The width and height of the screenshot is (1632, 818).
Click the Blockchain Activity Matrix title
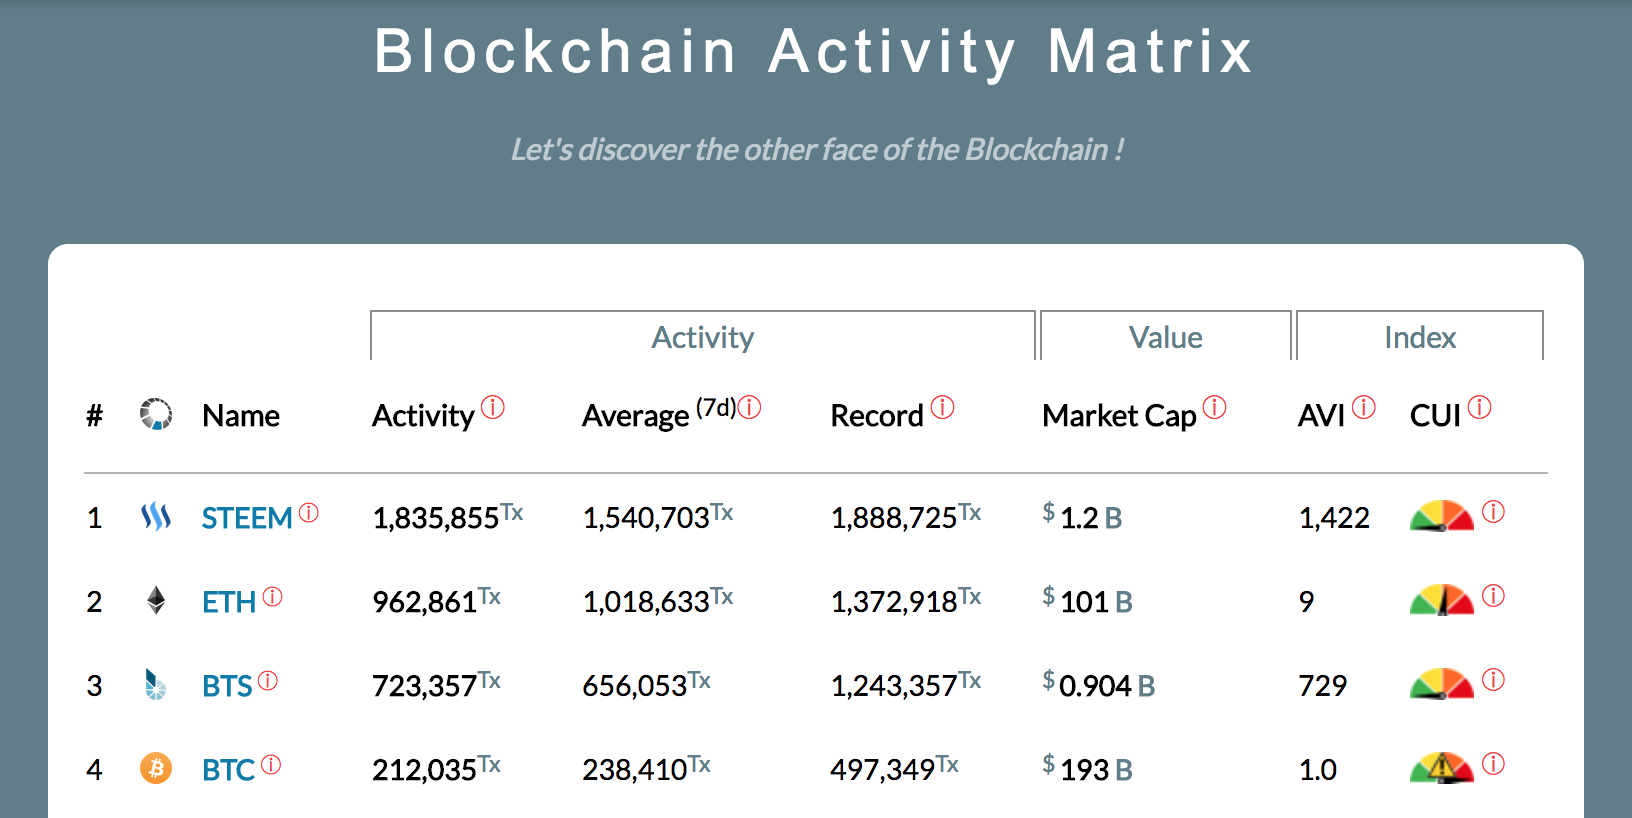814,52
